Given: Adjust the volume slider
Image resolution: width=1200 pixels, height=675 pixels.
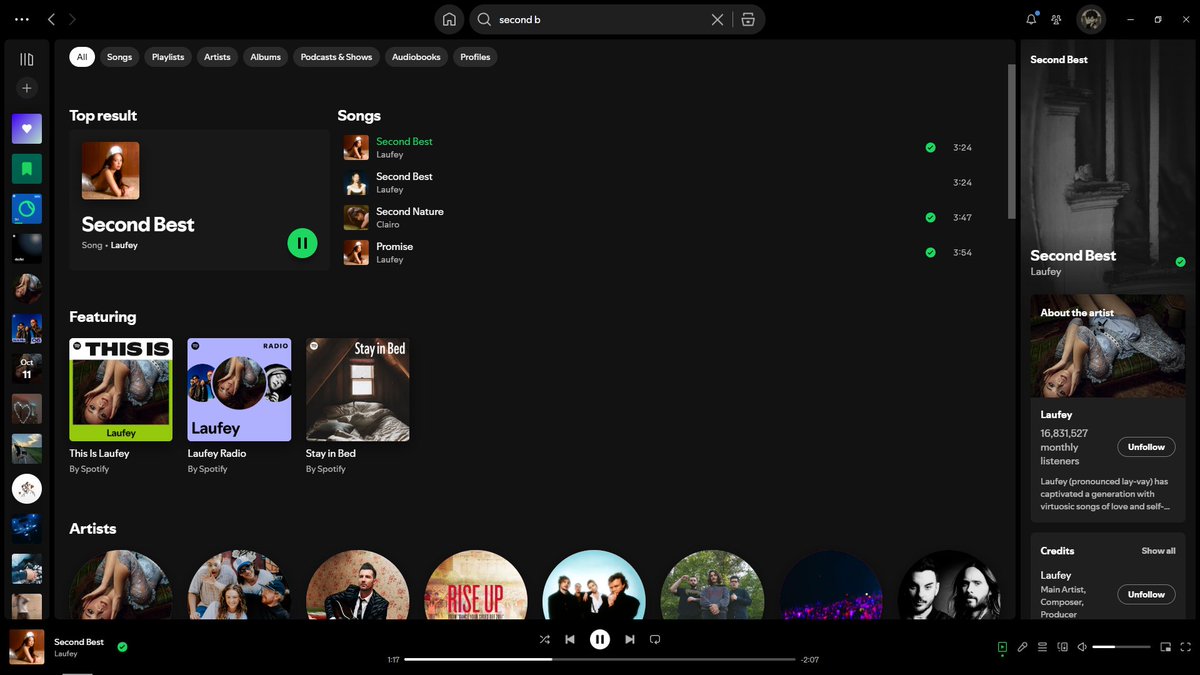Looking at the screenshot, I should coord(1120,647).
